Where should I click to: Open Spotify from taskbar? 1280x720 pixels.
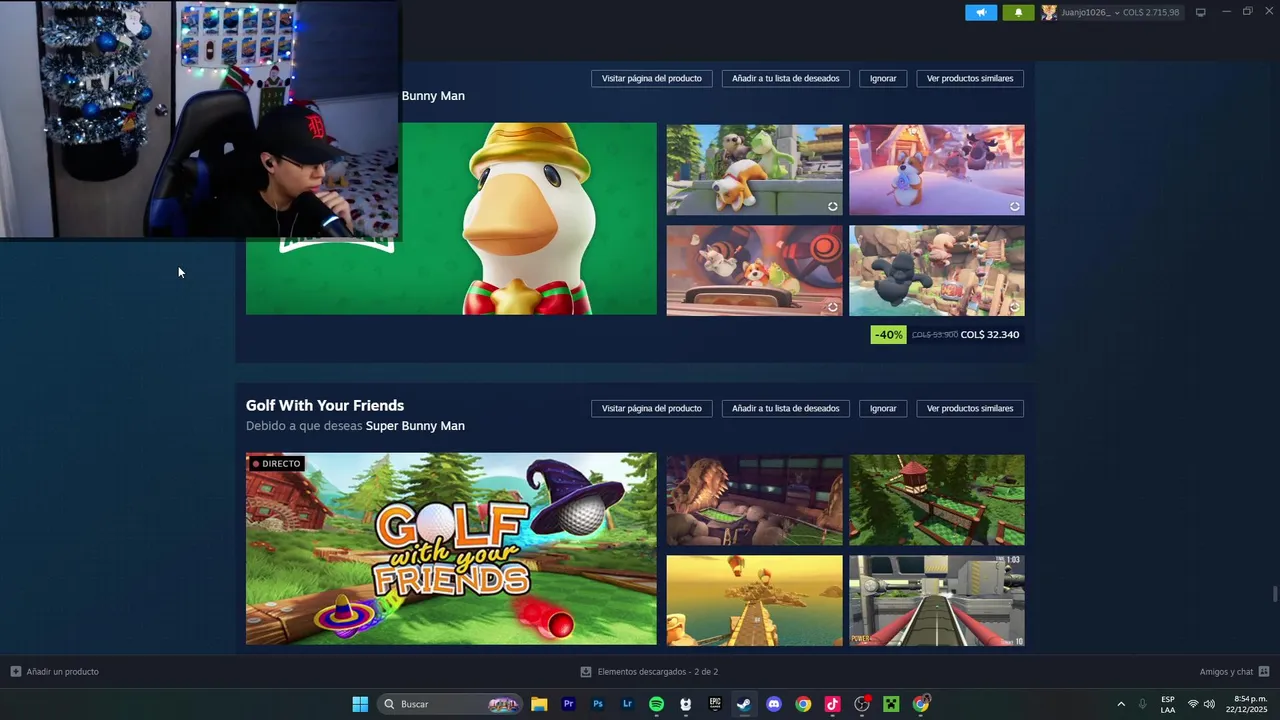tap(656, 704)
